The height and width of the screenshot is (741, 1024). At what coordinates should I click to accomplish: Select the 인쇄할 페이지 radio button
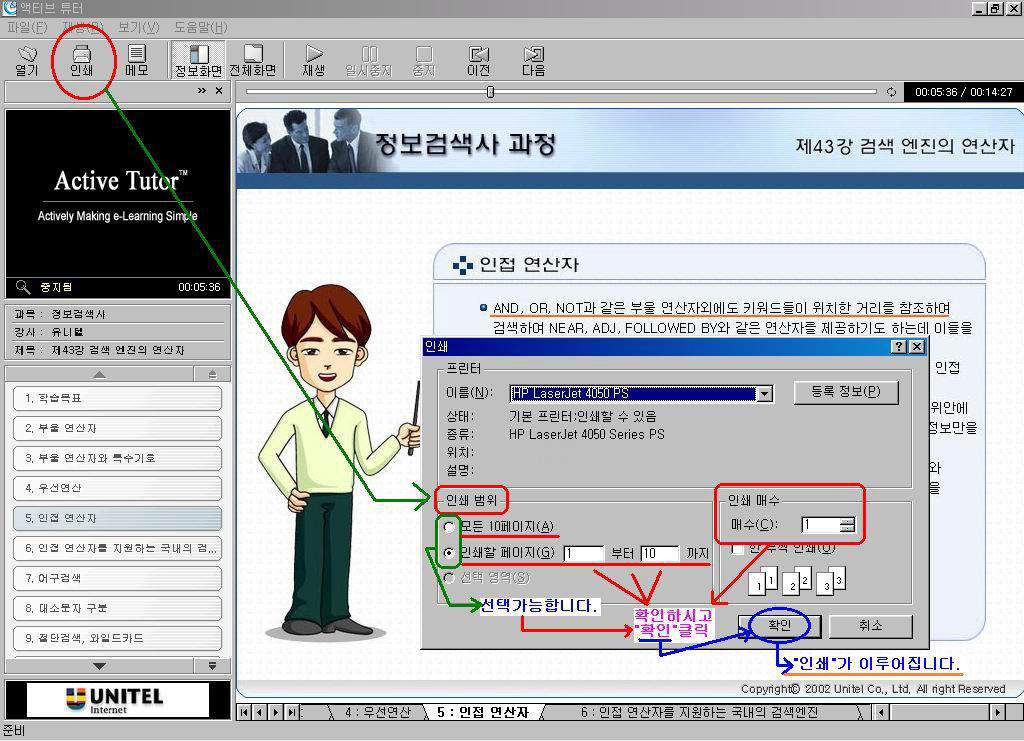pyautogui.click(x=450, y=553)
